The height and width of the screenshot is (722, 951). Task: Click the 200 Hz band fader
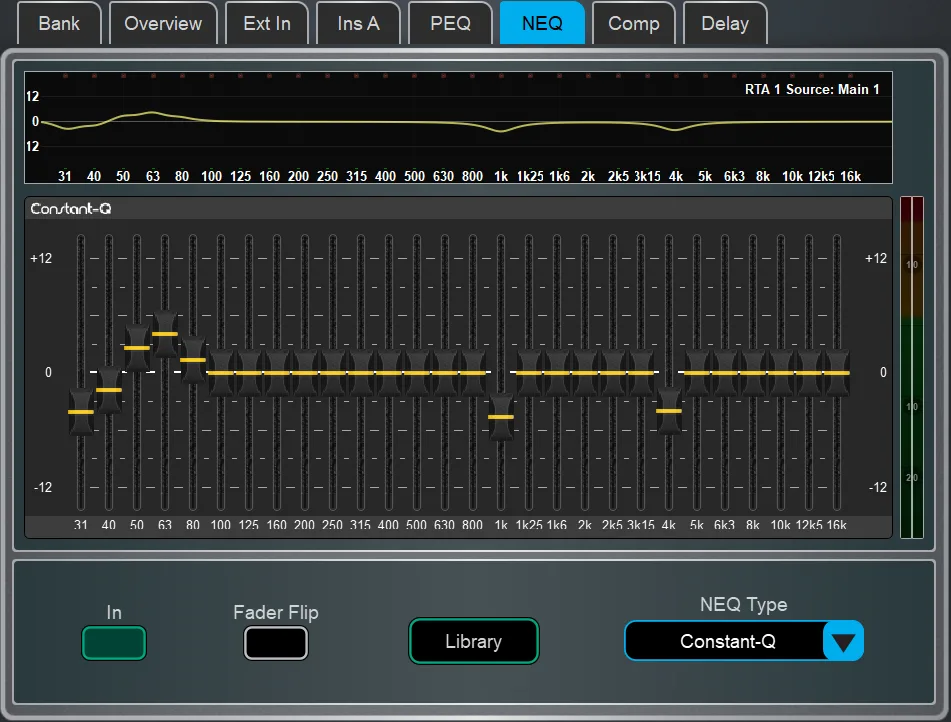tap(304, 373)
